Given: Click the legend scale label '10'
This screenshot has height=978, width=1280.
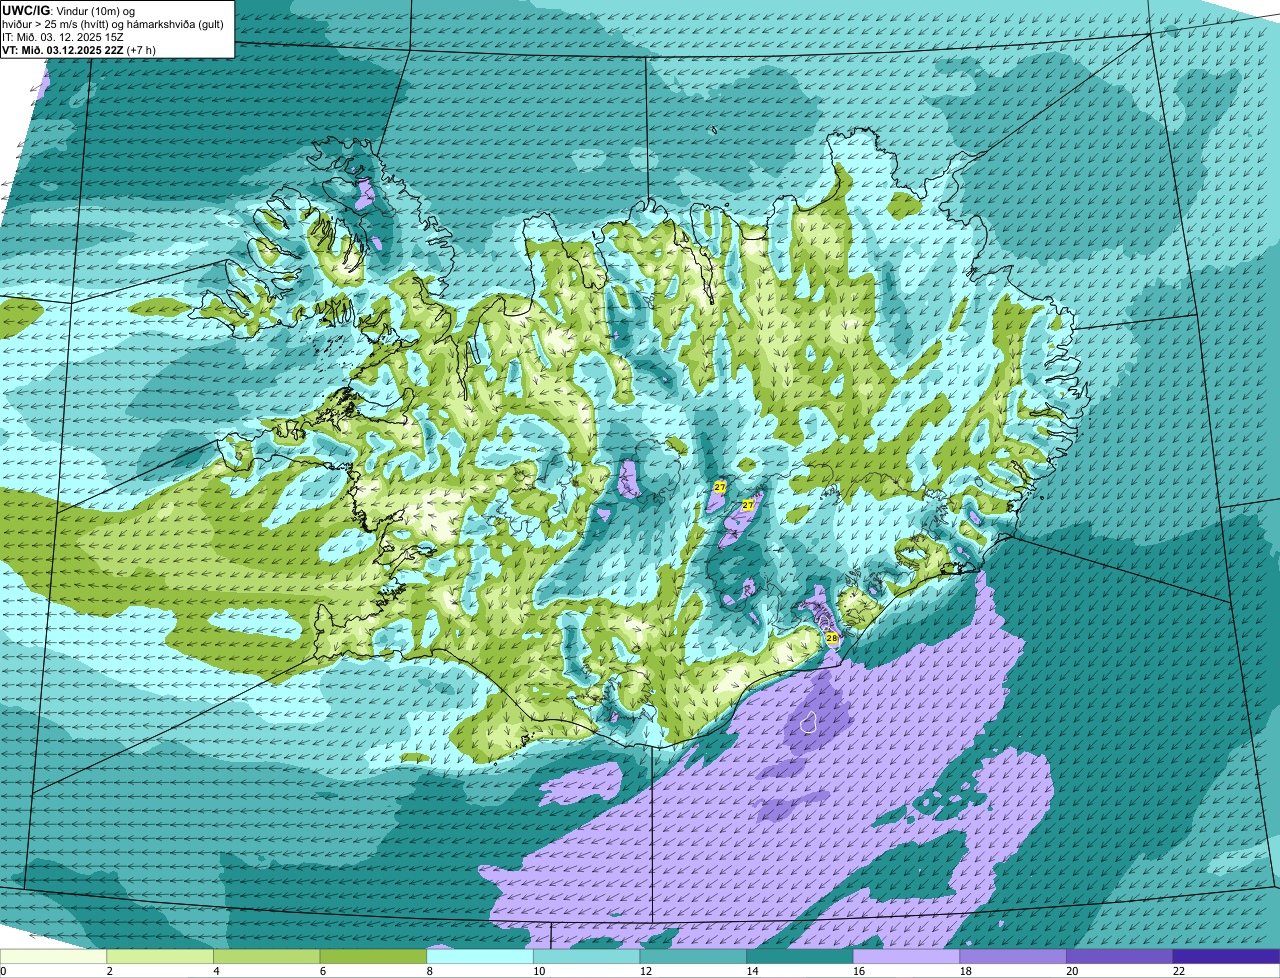Looking at the screenshot, I should (539, 971).
